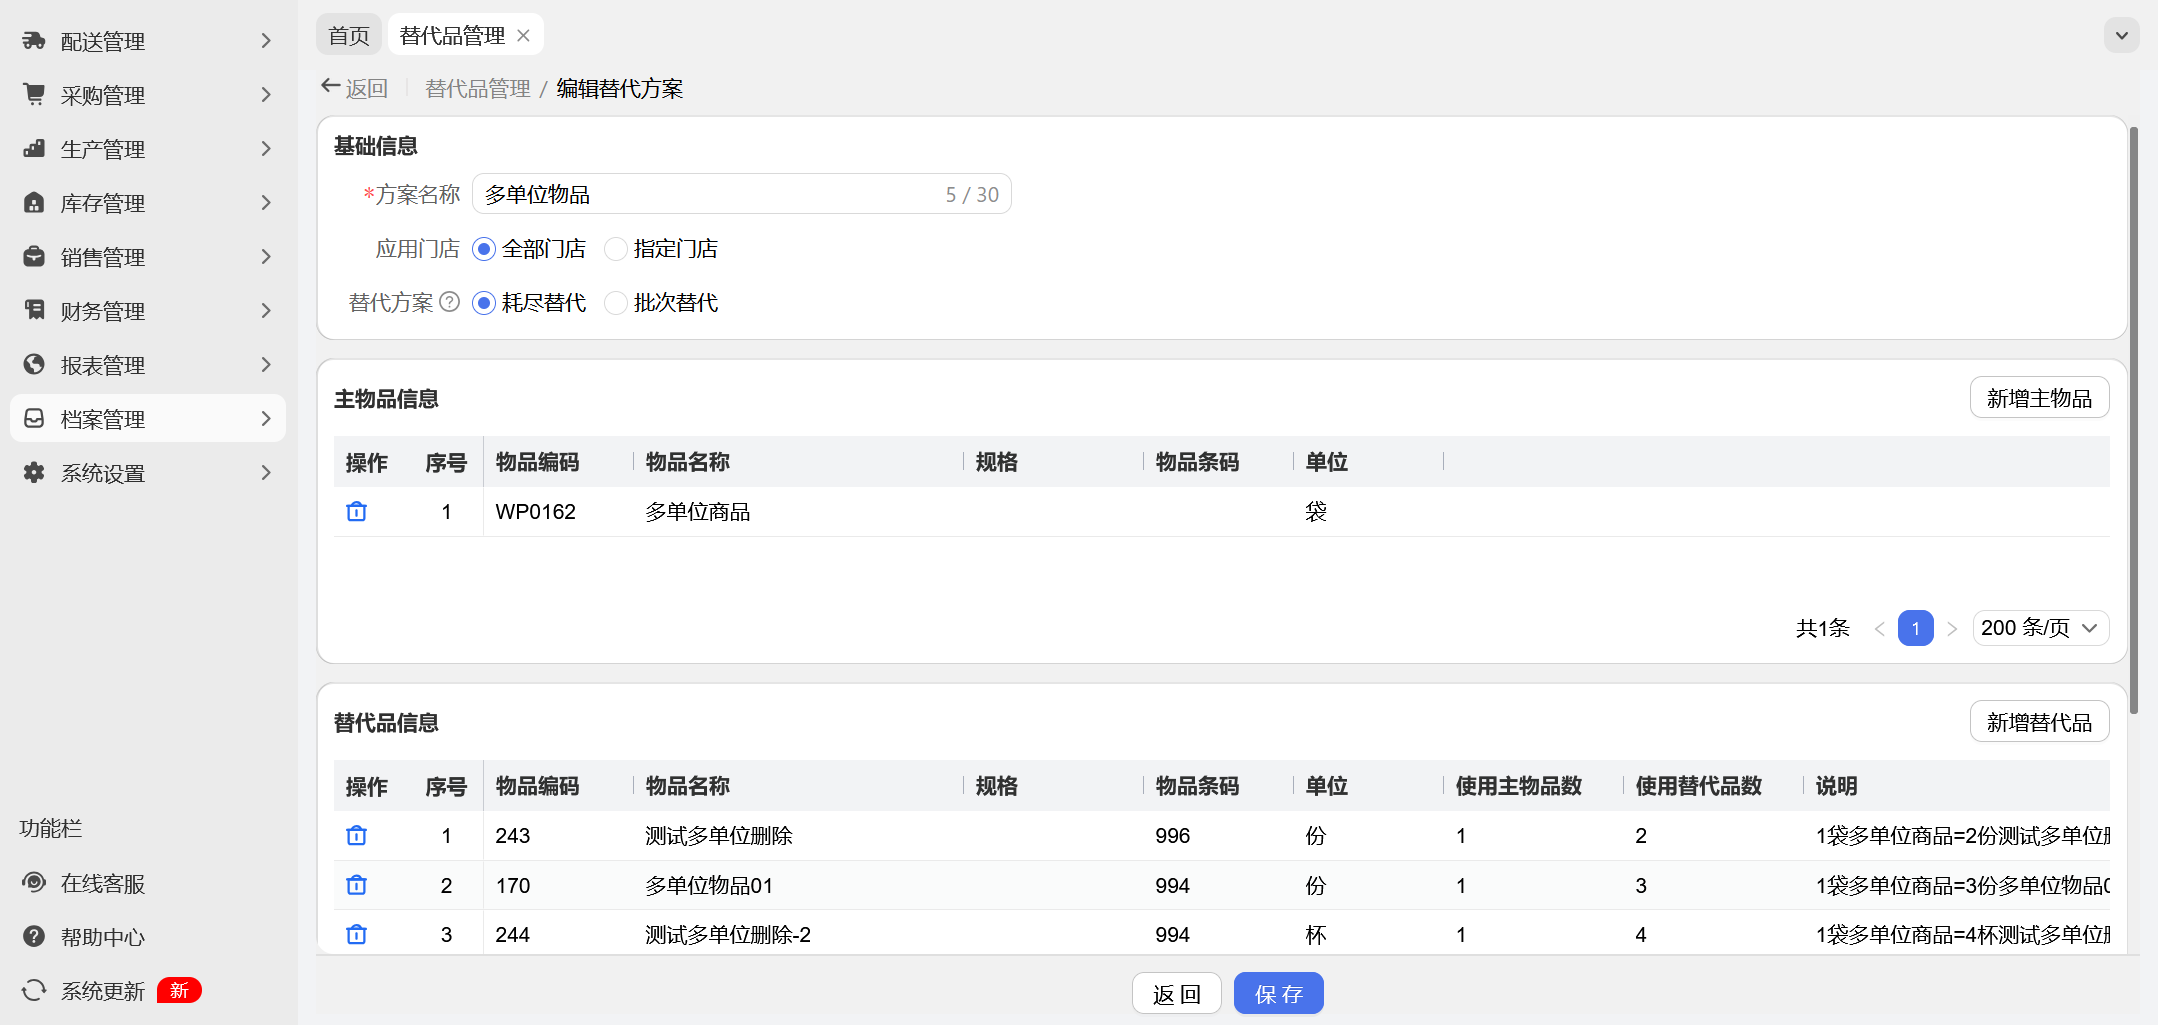Click the 财务管理 icon in sidebar

coord(34,311)
